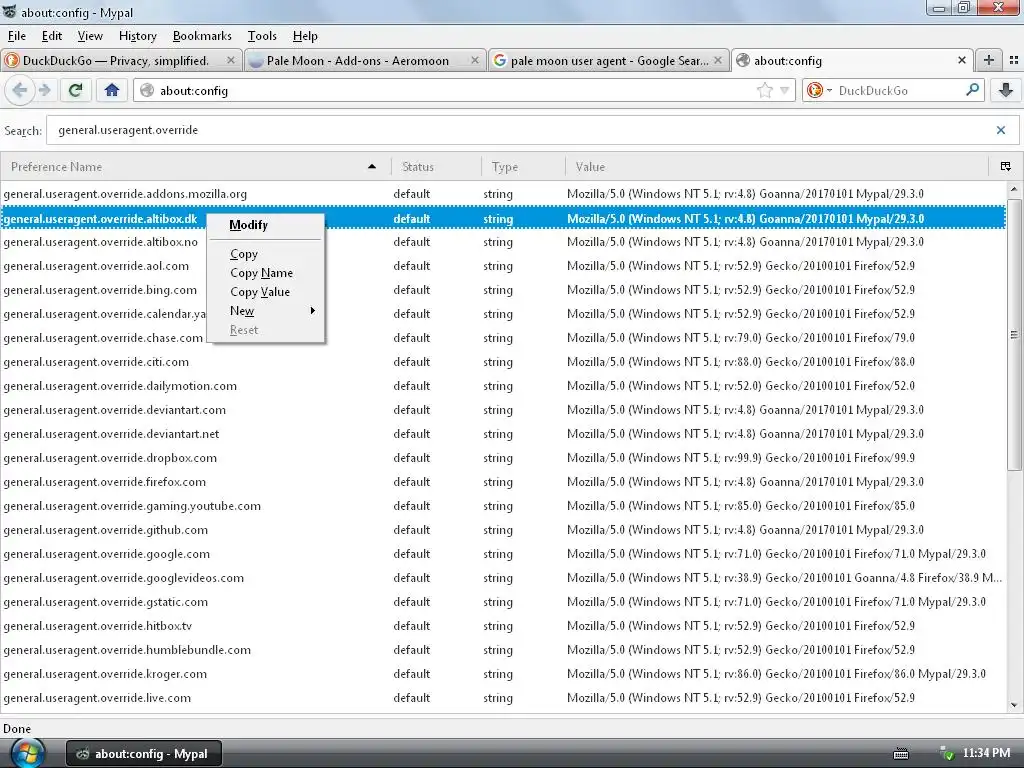Click the vertical scrollbar thumb
This screenshot has width=1024, height=768.
coord(1014,334)
